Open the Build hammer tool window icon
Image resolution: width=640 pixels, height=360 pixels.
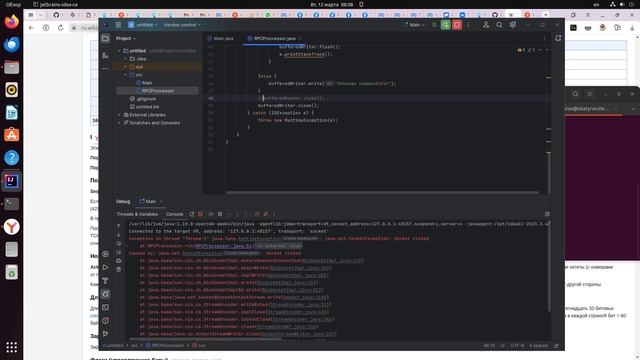pyautogui.click(x=105, y=281)
